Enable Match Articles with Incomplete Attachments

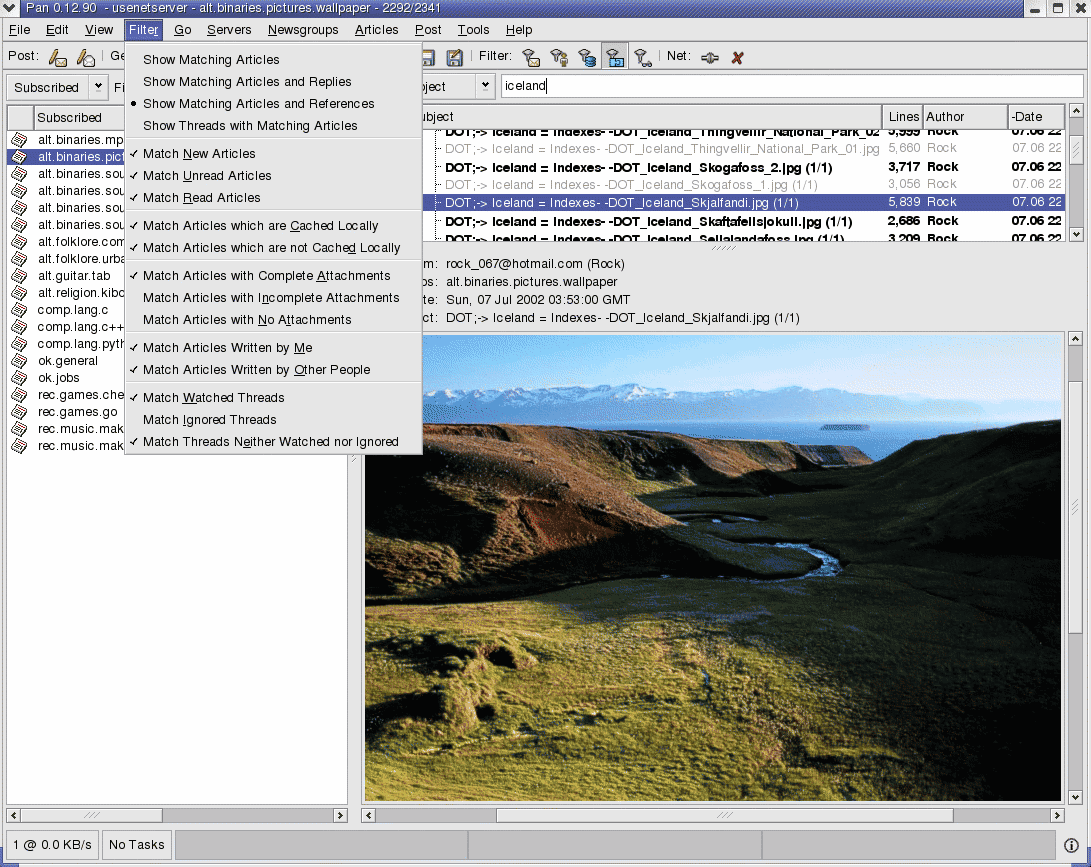(x=273, y=299)
